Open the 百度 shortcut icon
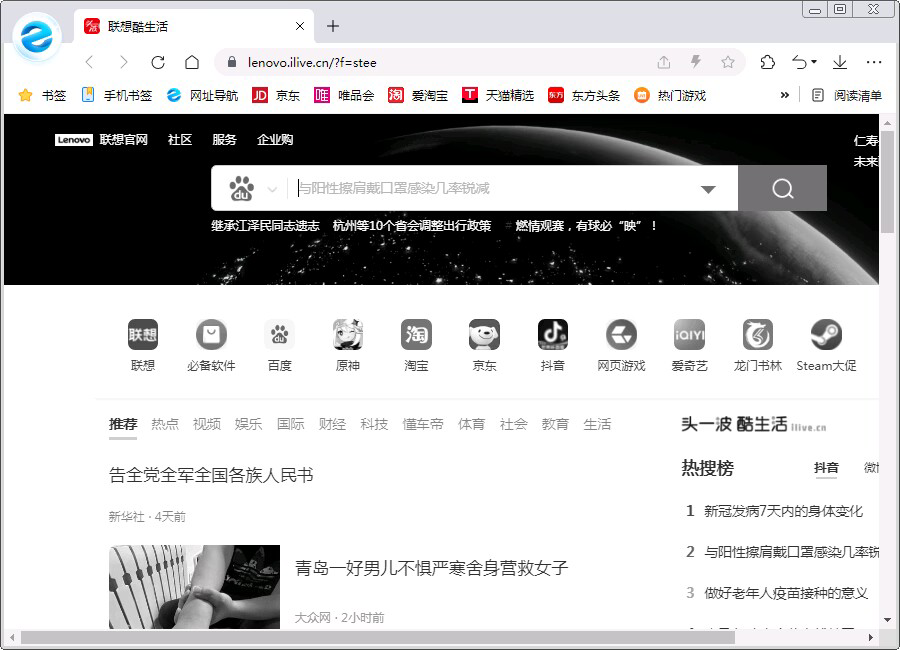This screenshot has width=900, height=650. [280, 334]
